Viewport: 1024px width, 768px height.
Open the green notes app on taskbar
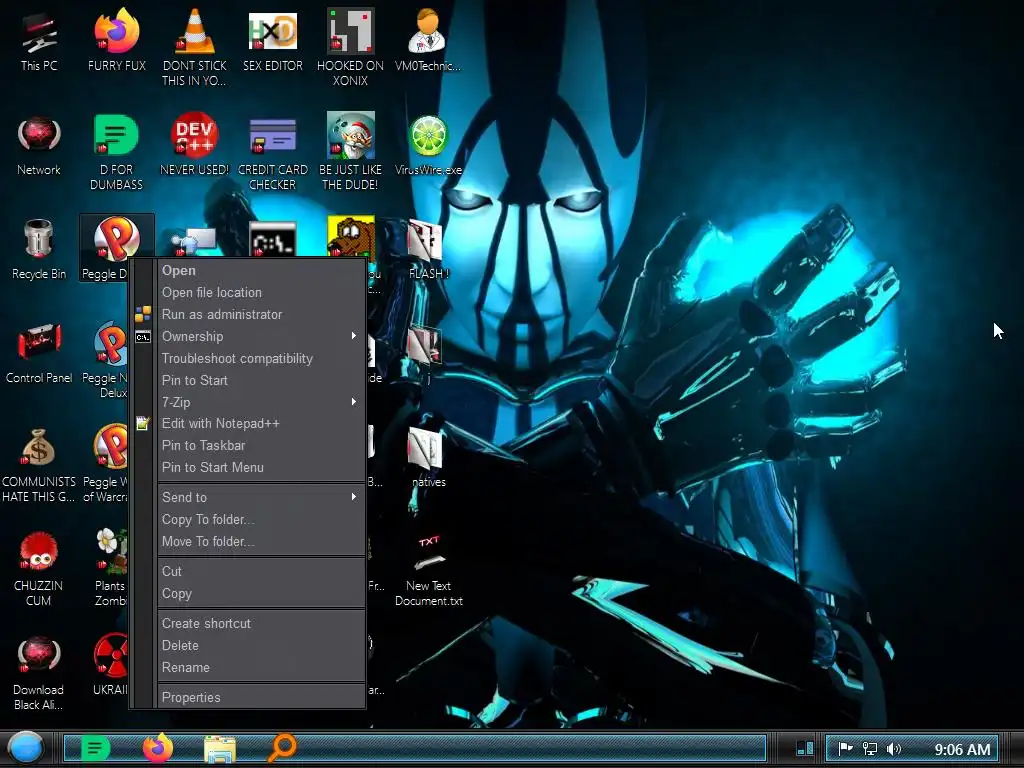[x=95, y=748]
